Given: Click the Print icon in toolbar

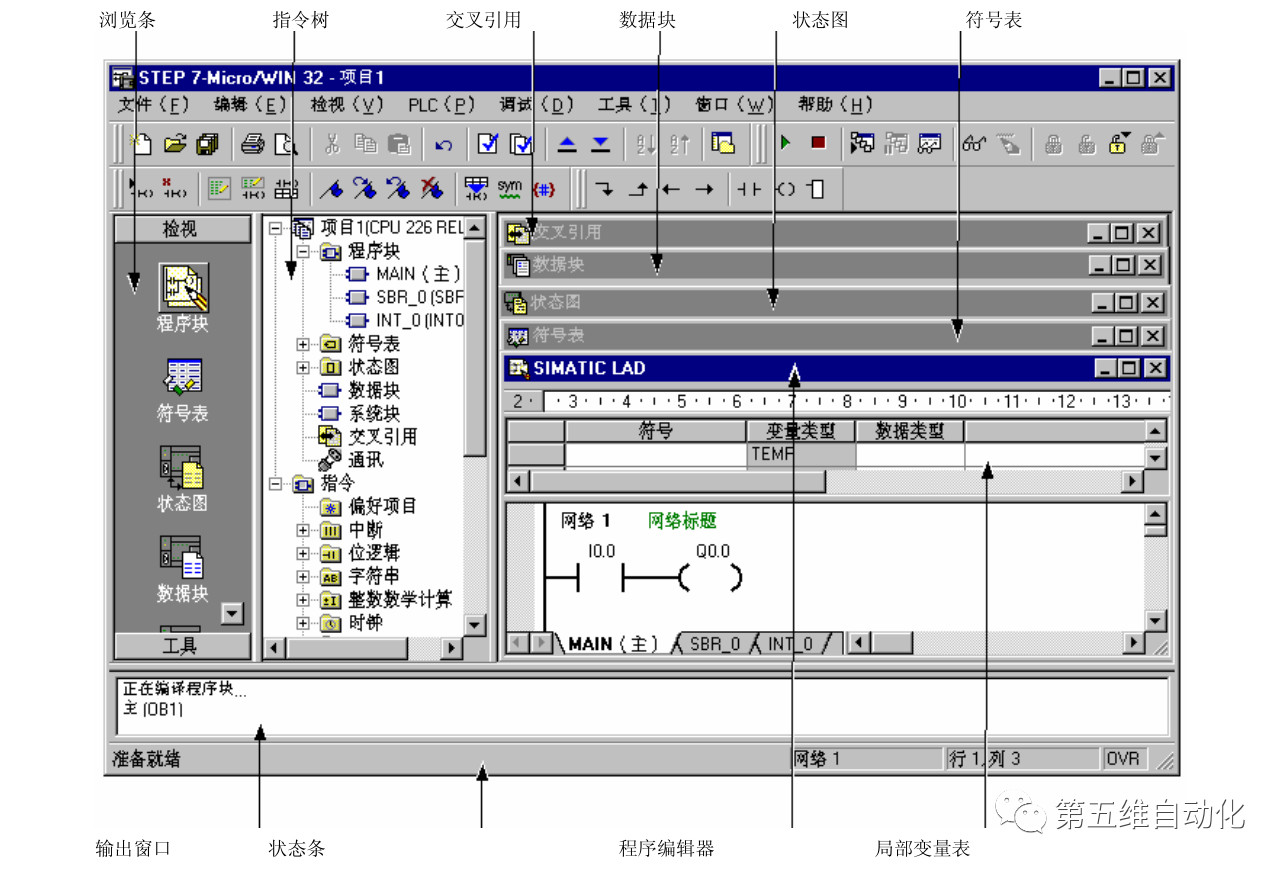Looking at the screenshot, I should click(252, 144).
